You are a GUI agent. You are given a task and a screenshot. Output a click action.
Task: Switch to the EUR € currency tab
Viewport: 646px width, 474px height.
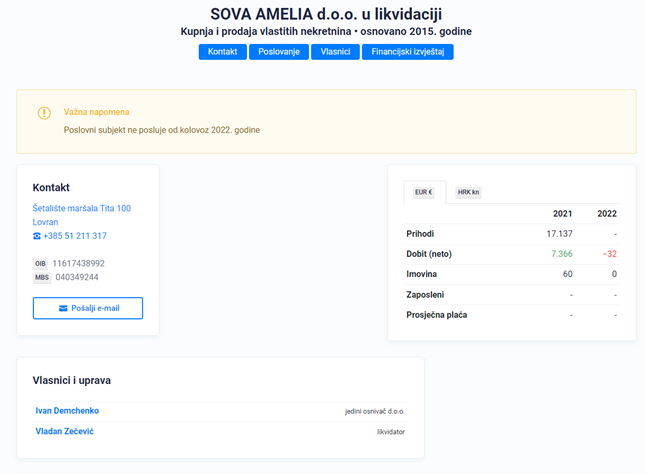[424, 192]
